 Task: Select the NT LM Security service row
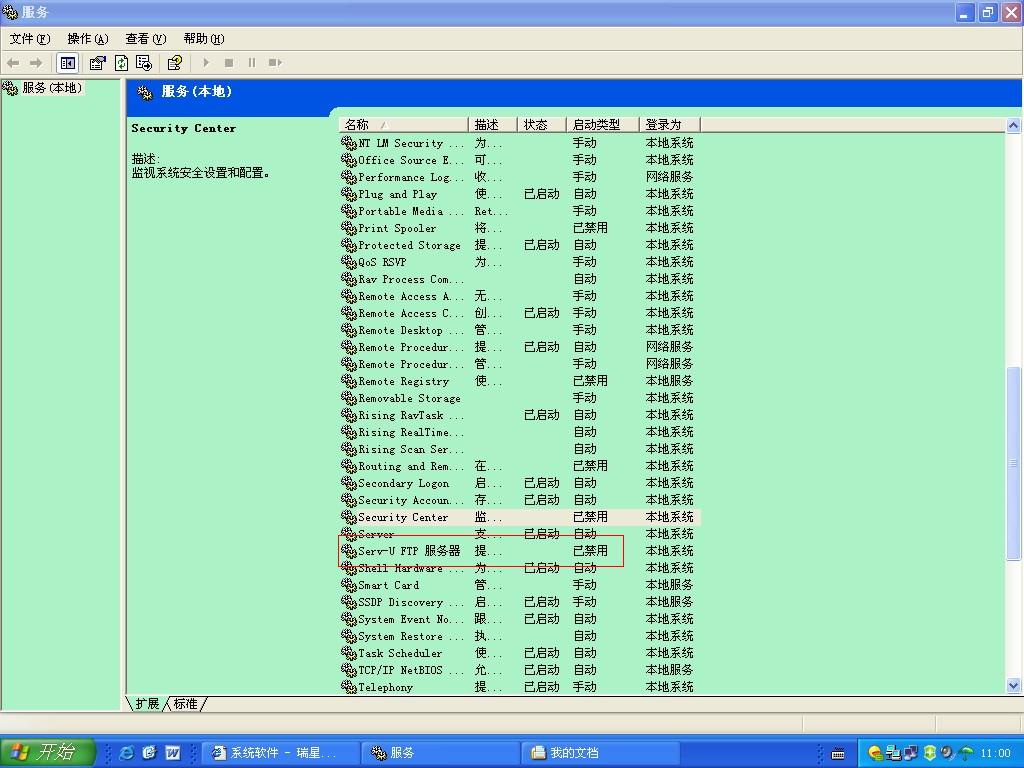pos(520,143)
